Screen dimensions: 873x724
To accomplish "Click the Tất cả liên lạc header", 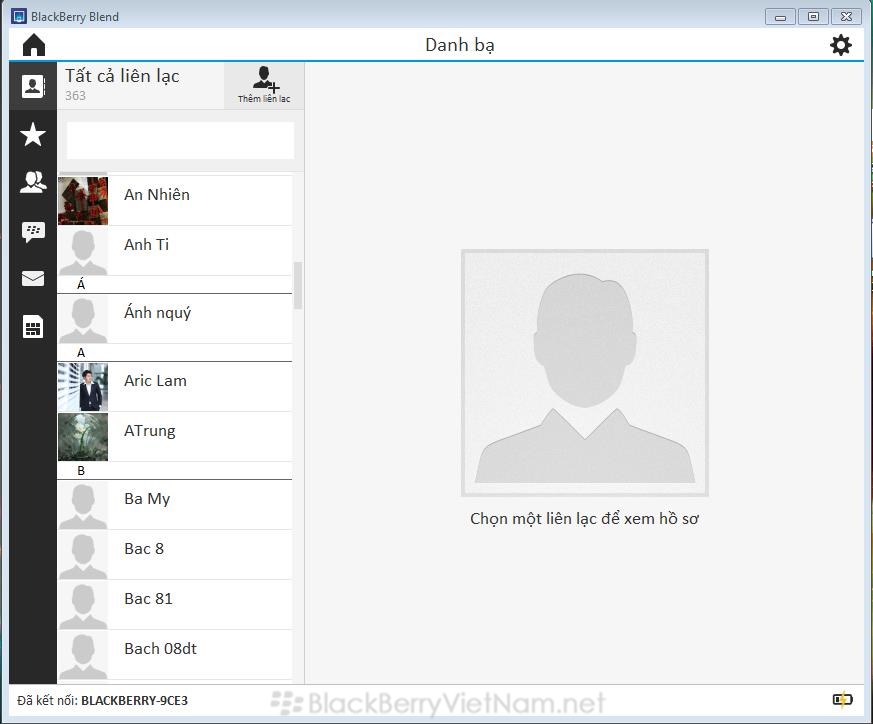I will click(x=123, y=77).
